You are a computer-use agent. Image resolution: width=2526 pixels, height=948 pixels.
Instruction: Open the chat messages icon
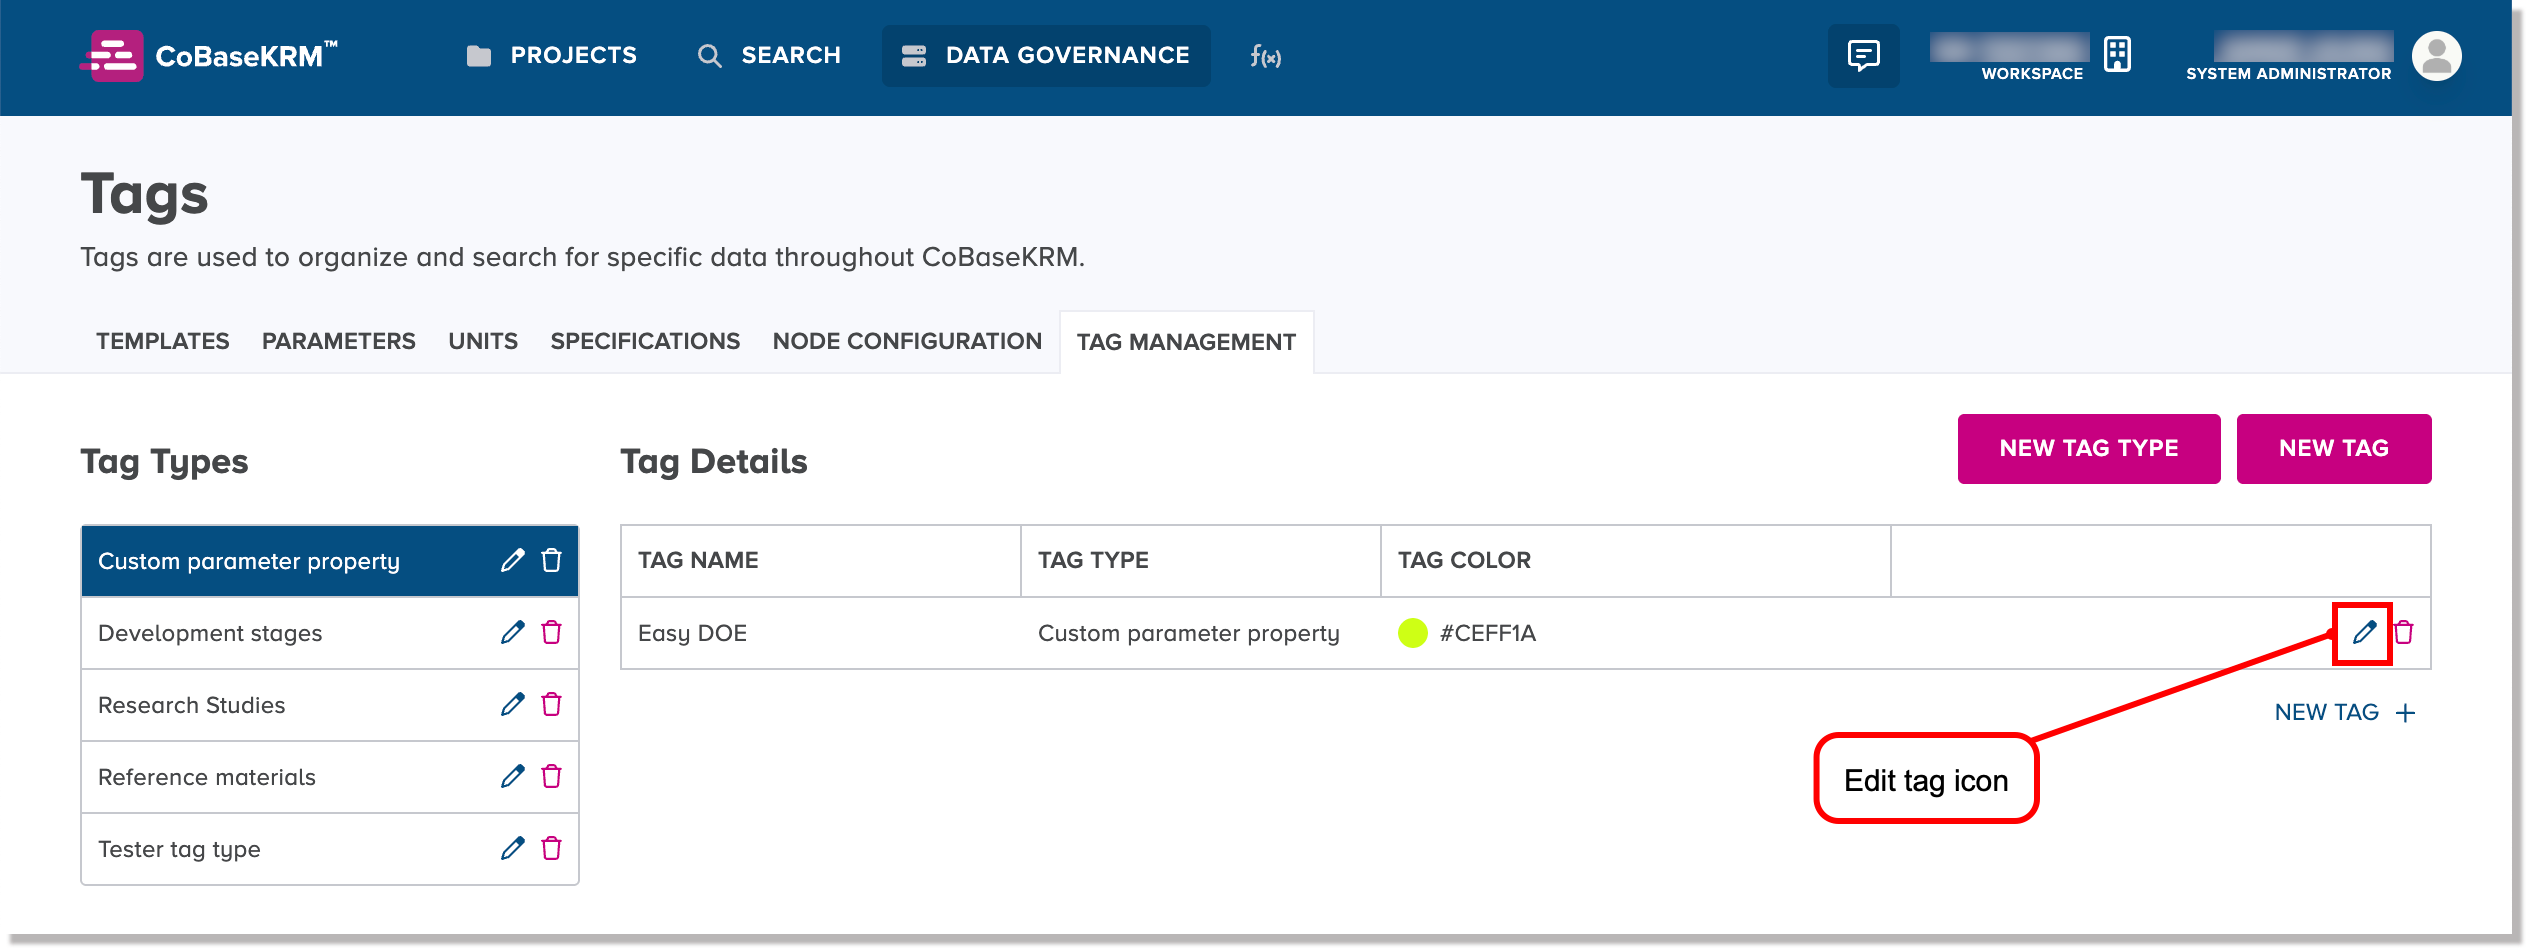coord(1863,56)
